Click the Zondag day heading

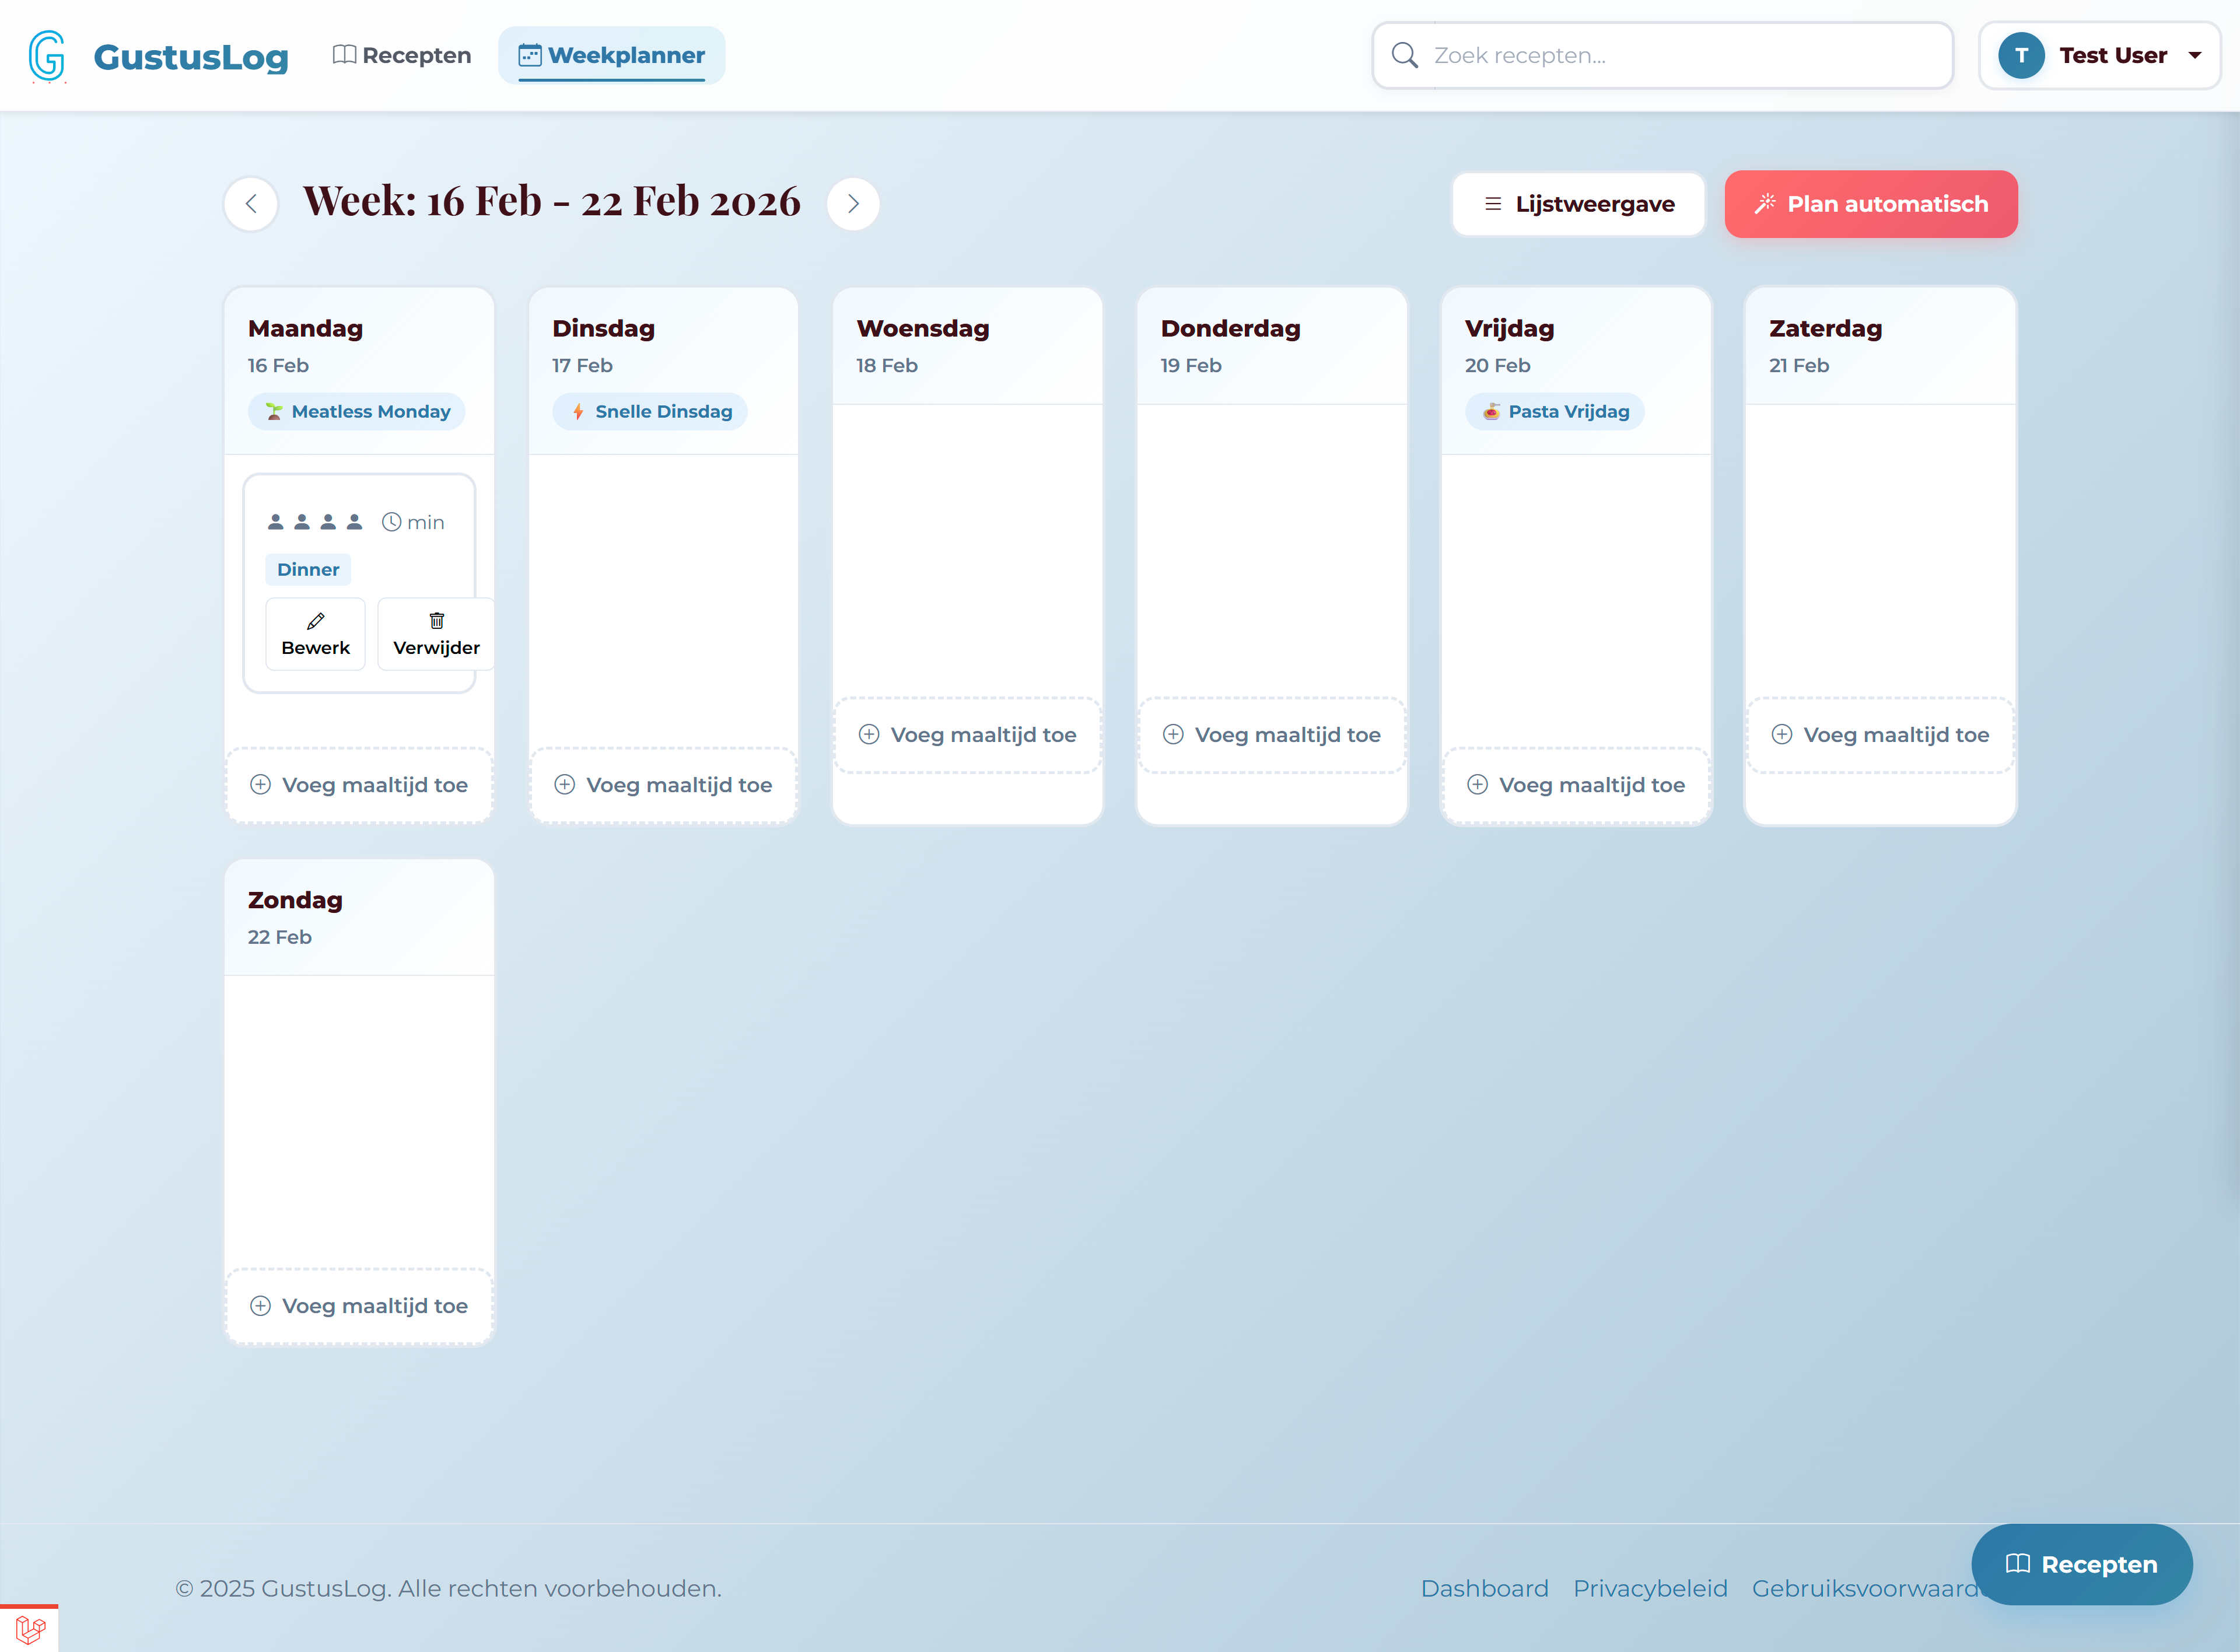[x=295, y=900]
